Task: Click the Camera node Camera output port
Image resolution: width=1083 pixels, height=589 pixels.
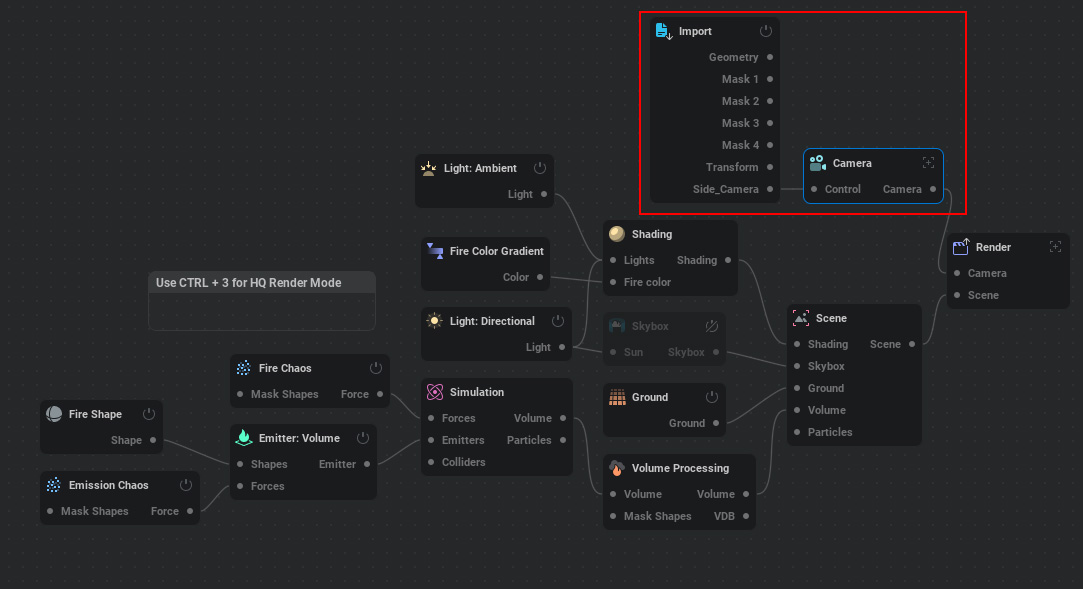Action: (933, 189)
